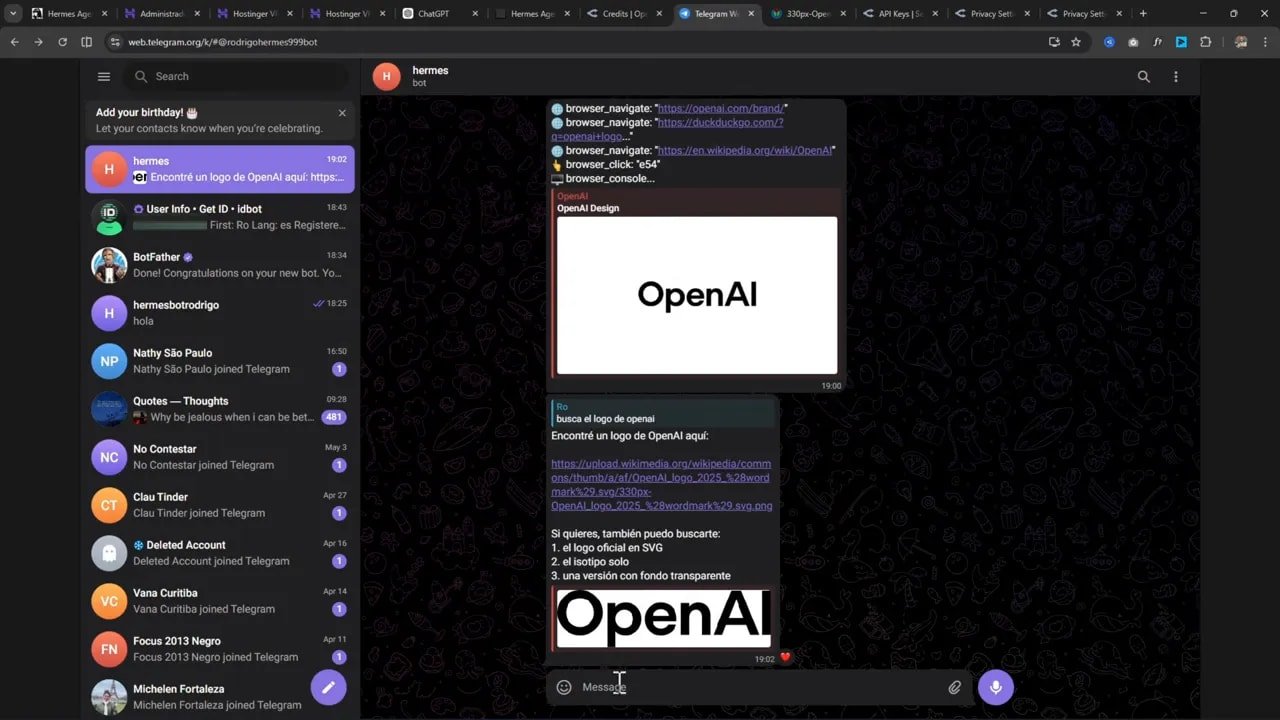Open the Michelen Fortaleza chat
Screen dimensions: 1280x720
point(220,696)
